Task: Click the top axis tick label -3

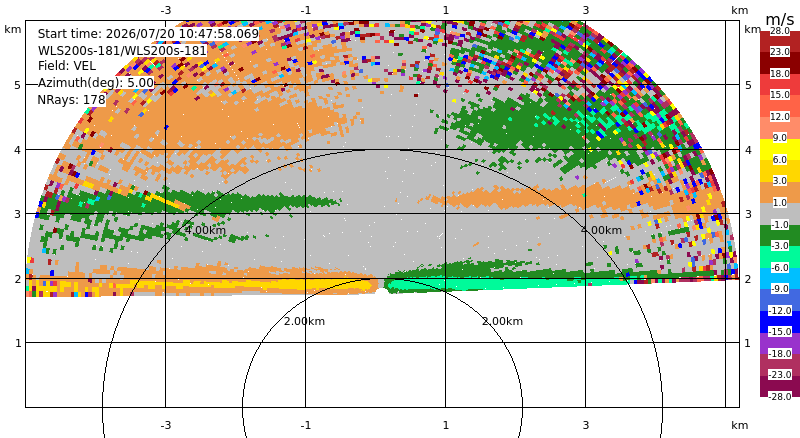Action: [165, 10]
